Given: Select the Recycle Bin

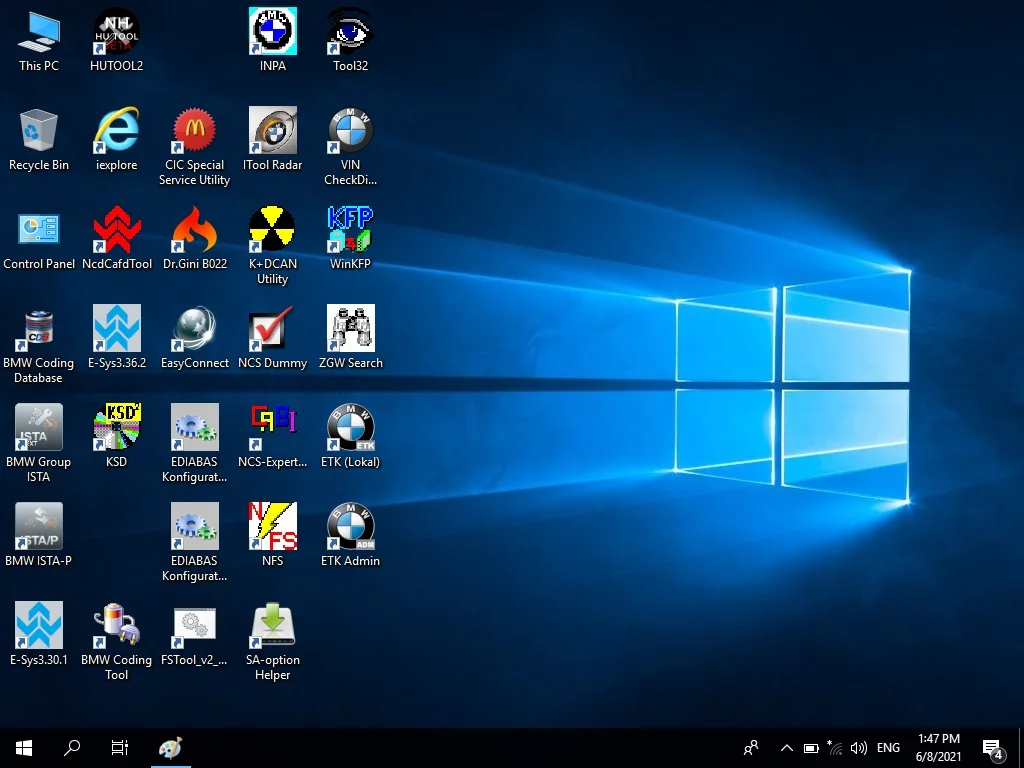Looking at the screenshot, I should 39,131.
